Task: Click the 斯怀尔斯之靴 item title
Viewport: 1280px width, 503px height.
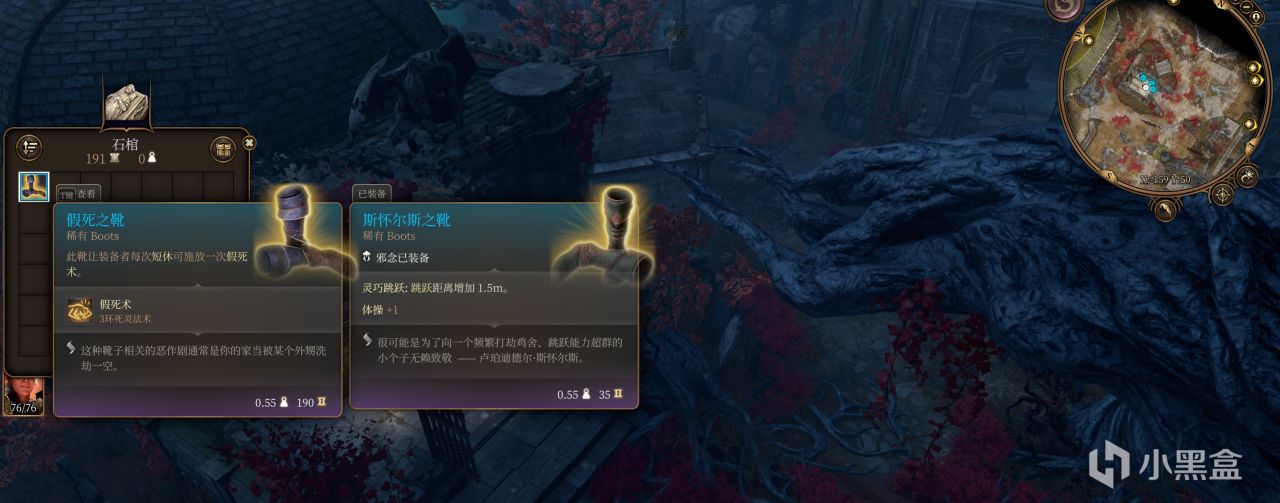Action: tap(406, 220)
